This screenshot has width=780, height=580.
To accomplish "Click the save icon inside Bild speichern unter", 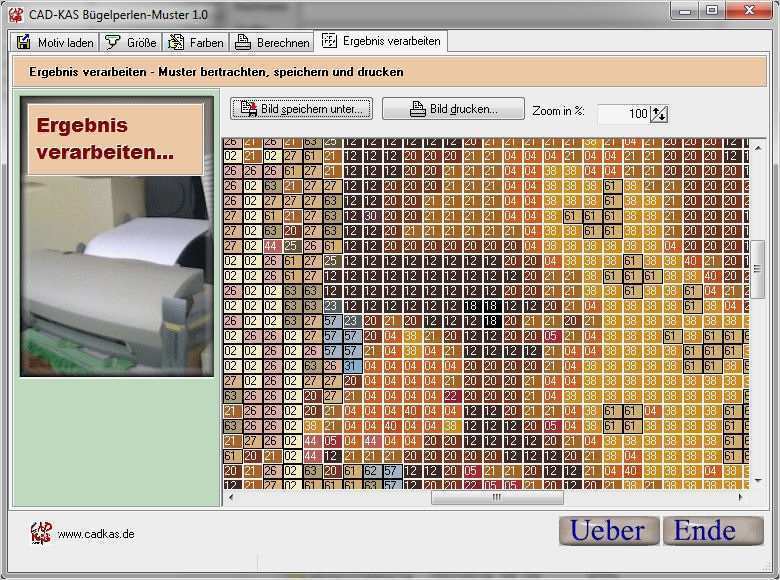I will pos(249,108).
